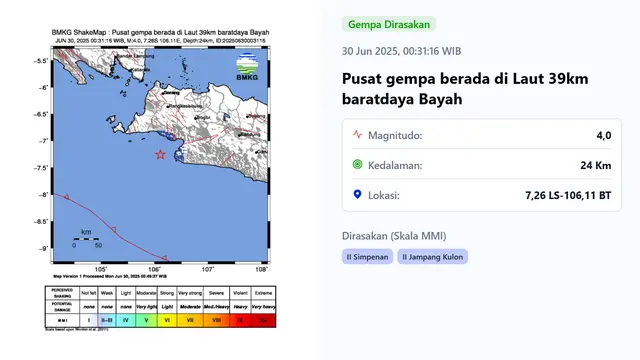Screen dimensions: 640x360
Task: Select the II Jampang Kulon MMI tag
Action: tap(432, 257)
